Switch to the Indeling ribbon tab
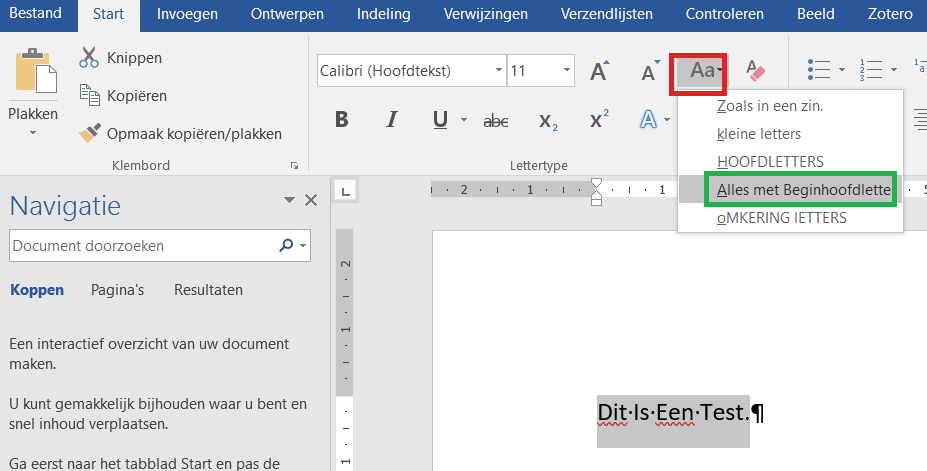Image resolution: width=927 pixels, height=471 pixels. click(x=384, y=14)
